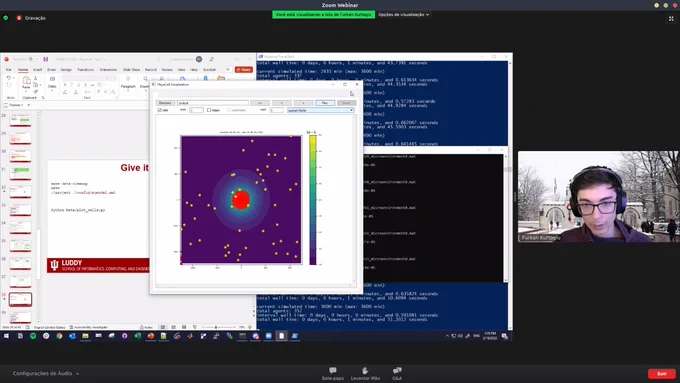The image size is (680, 383).
Task: Click the Paste icon in PowerPoint ribbon
Action: tap(26, 80)
